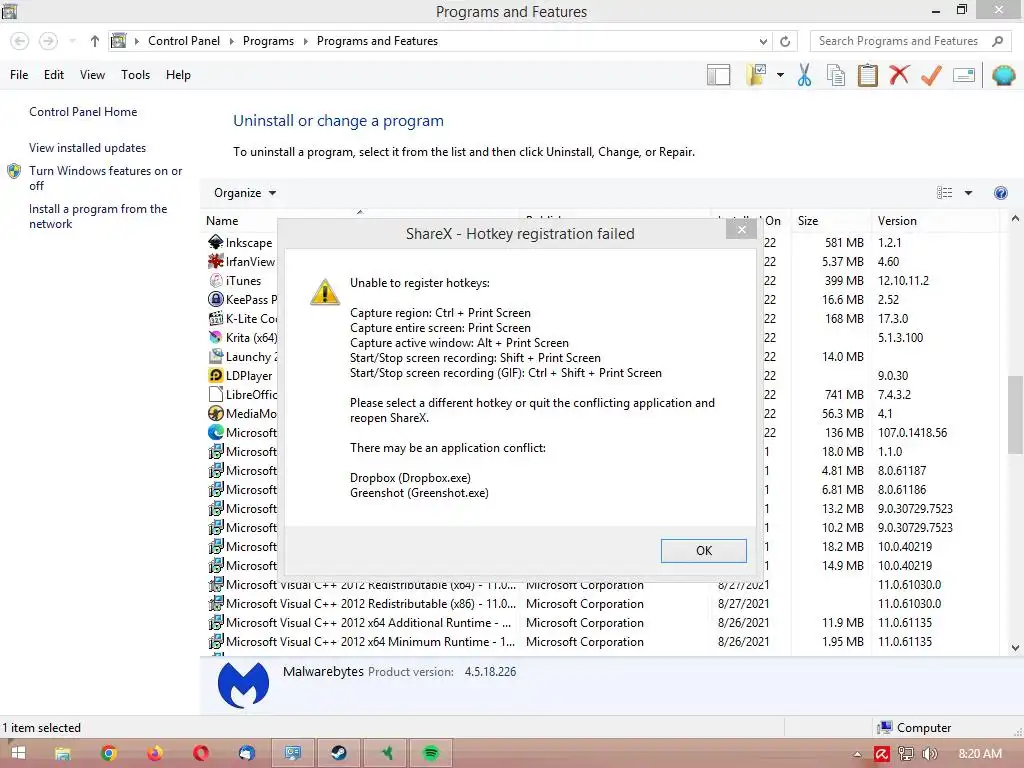Open the view options dropdown arrow

click(968, 193)
